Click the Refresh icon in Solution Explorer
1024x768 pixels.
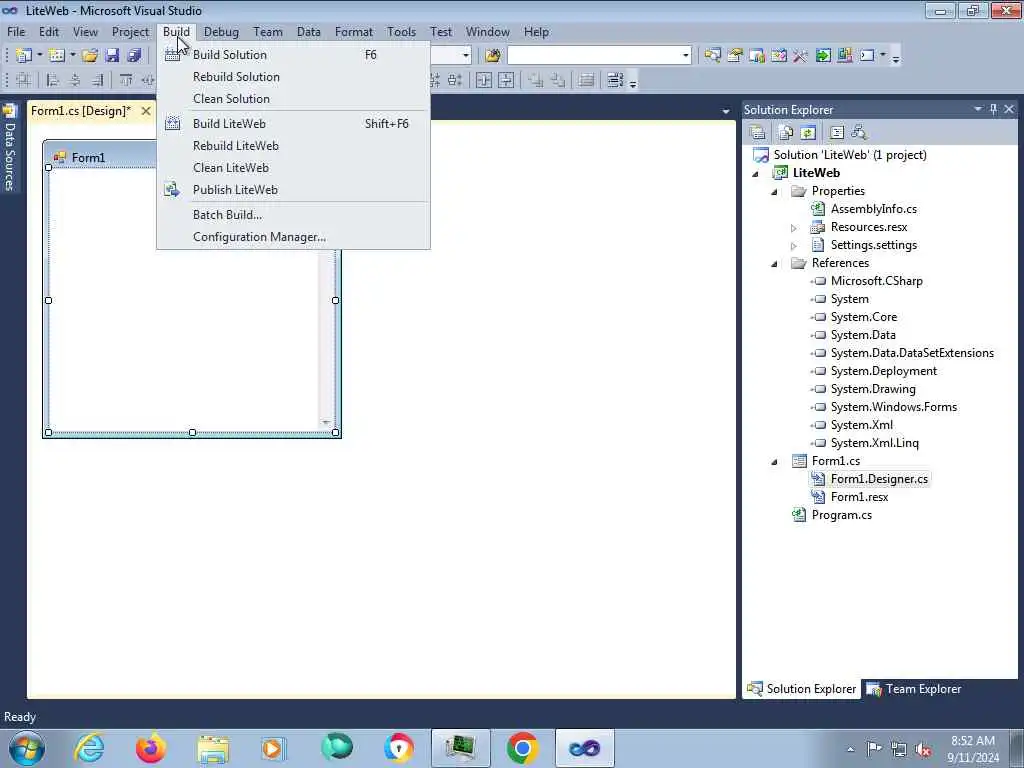point(808,133)
